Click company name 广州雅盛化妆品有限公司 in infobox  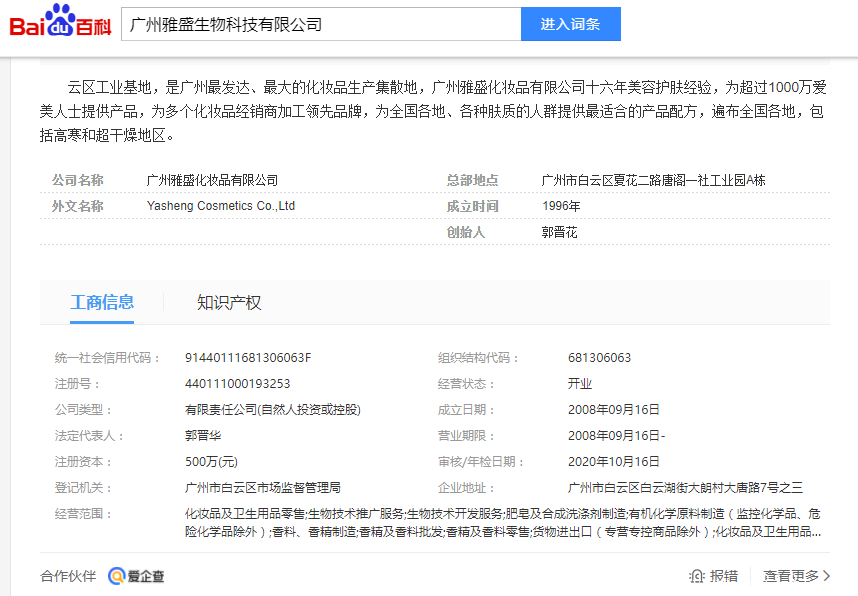[x=212, y=180]
